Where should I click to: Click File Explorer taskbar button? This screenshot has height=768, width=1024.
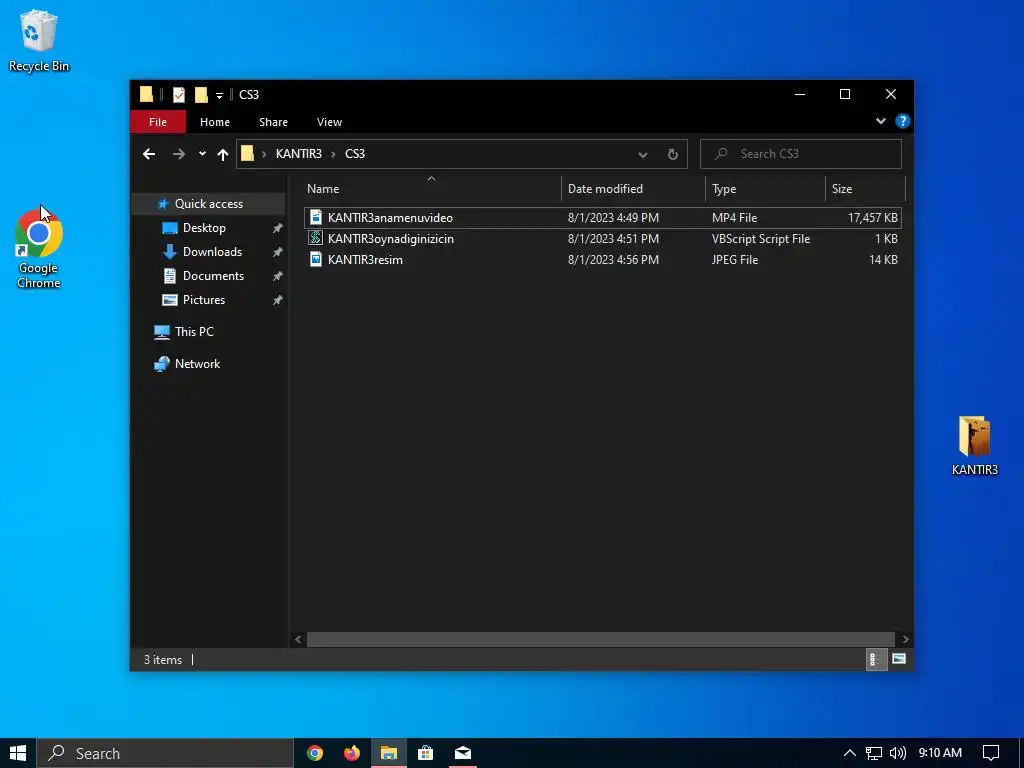[x=389, y=753]
